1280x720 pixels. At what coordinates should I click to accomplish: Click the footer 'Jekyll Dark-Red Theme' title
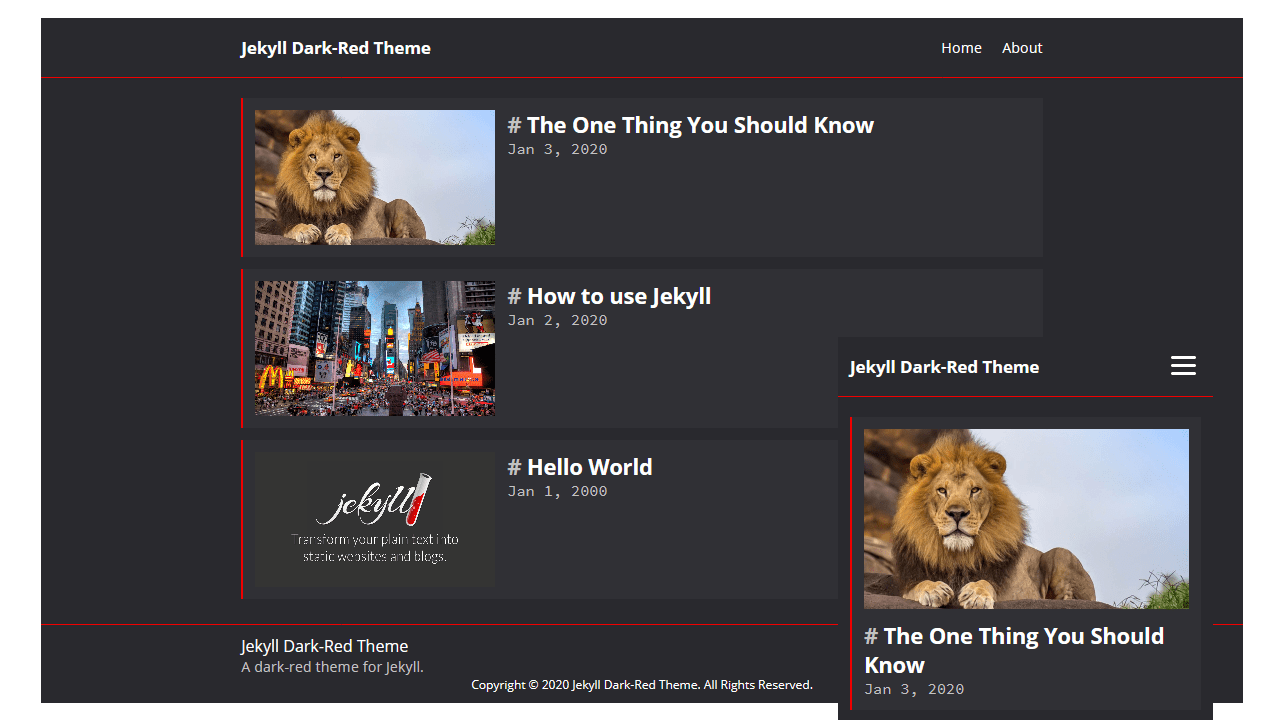pos(325,646)
